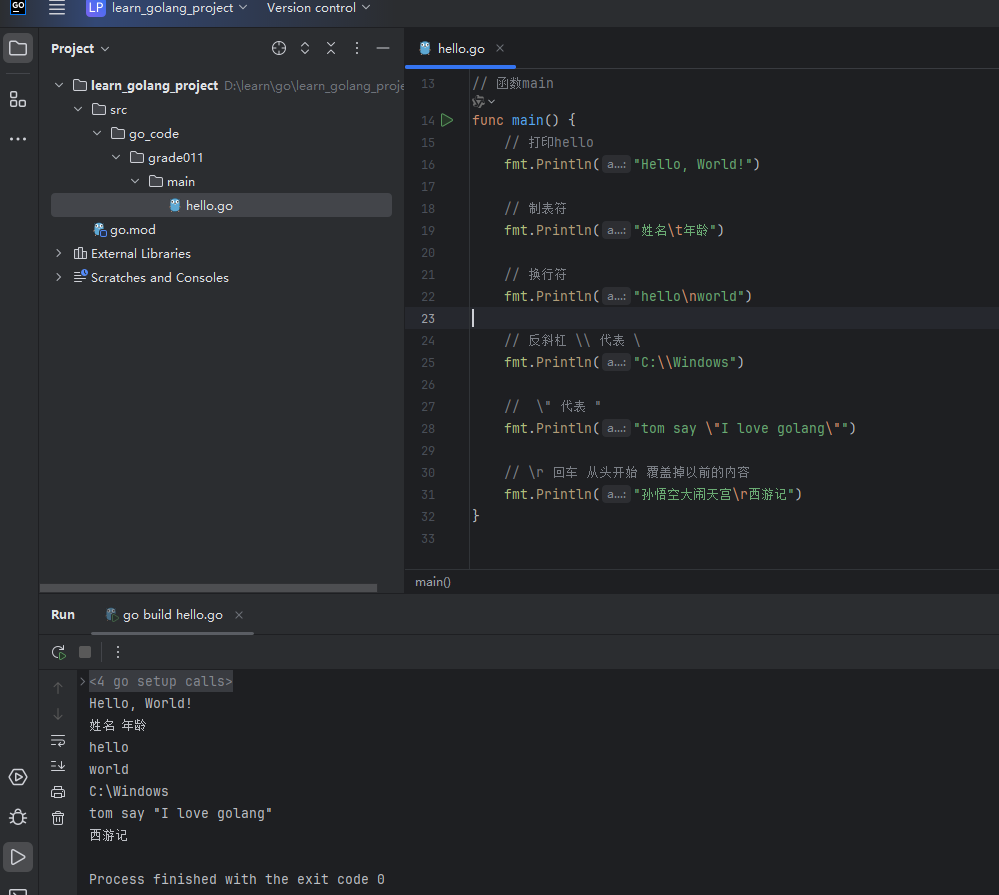Click "C:\\Windows" string literal
The width and height of the screenshot is (999, 895).
click(x=685, y=362)
